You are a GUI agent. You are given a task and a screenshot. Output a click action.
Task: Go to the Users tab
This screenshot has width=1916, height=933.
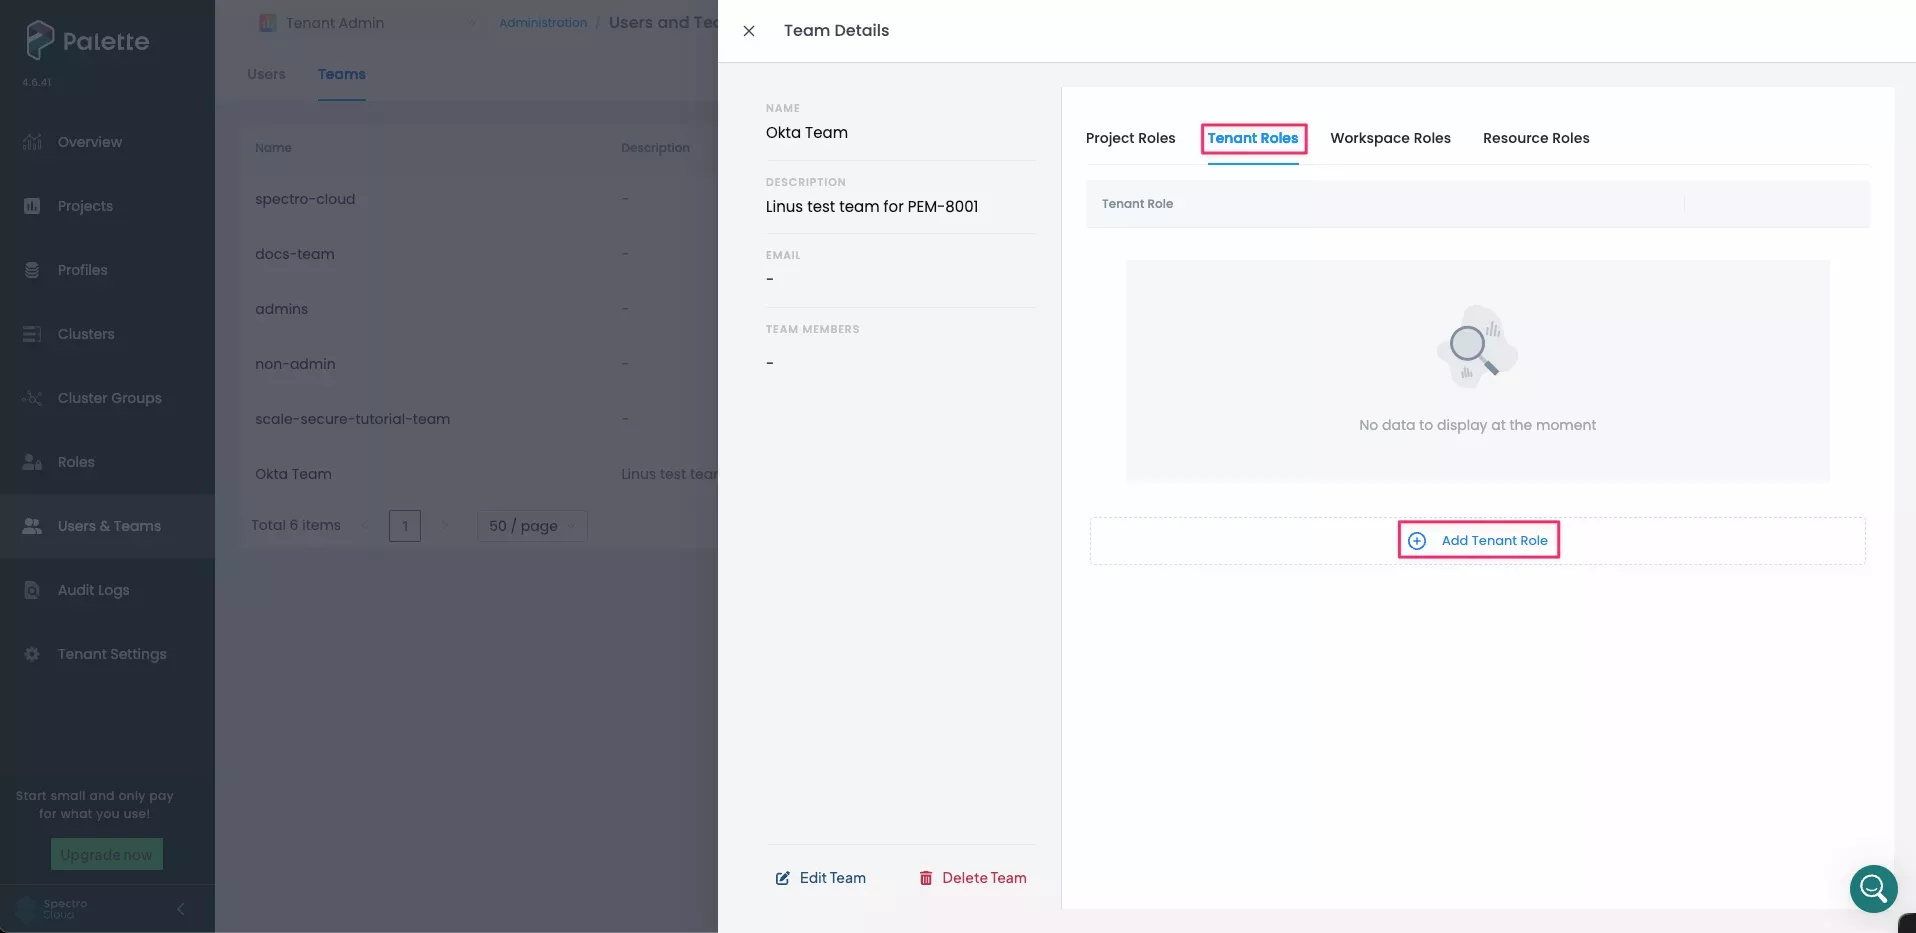point(266,74)
